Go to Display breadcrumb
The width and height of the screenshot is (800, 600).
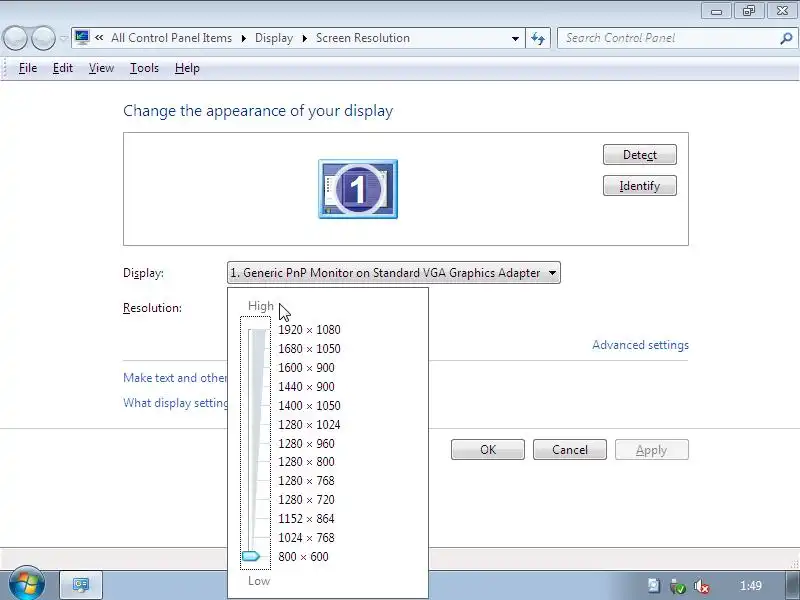274,38
